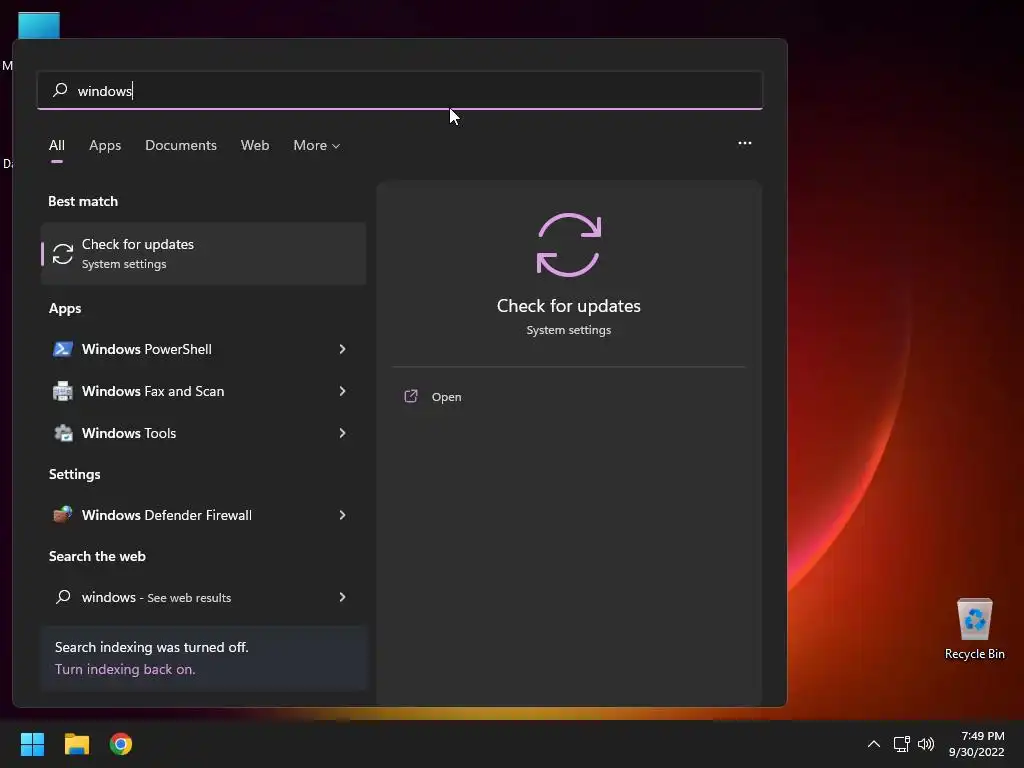The height and width of the screenshot is (768, 1024).
Task: Open the More dropdown filter
Action: (x=317, y=145)
